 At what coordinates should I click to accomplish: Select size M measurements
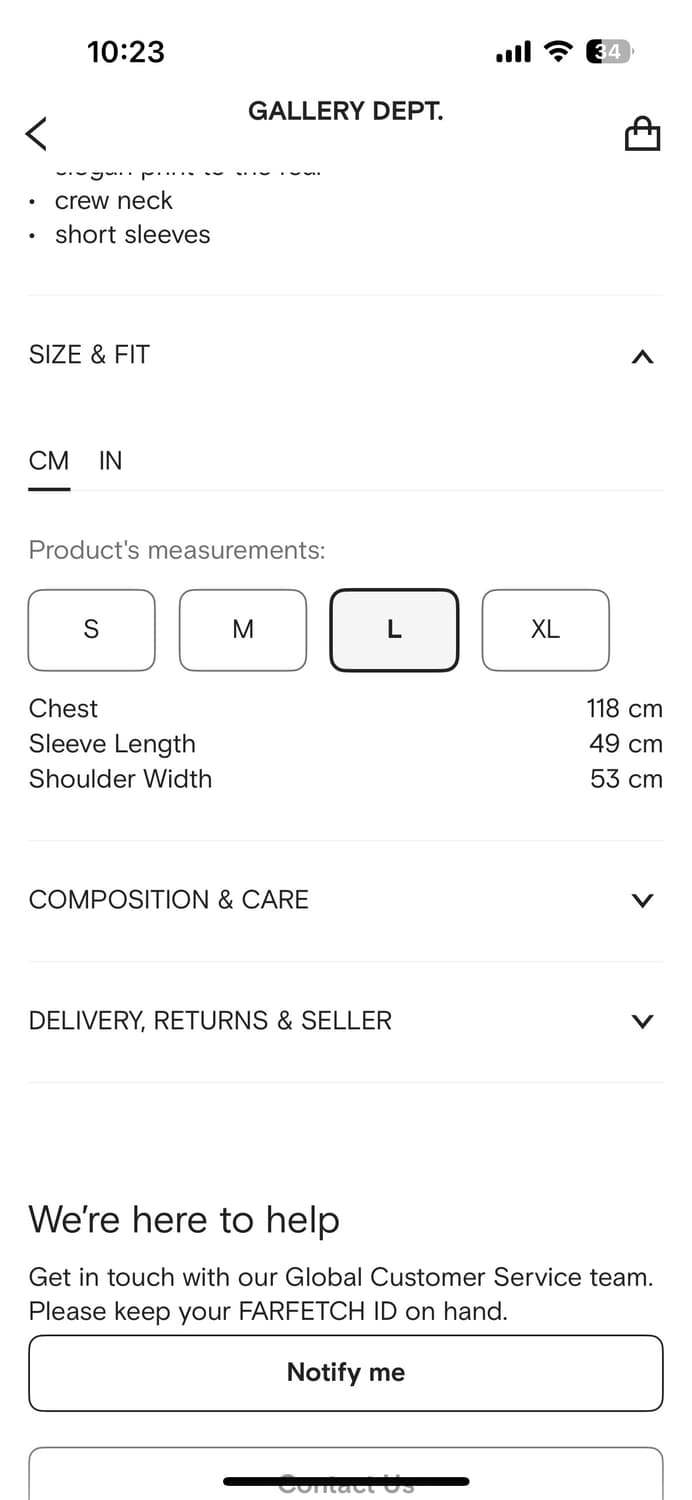pyautogui.click(x=243, y=630)
